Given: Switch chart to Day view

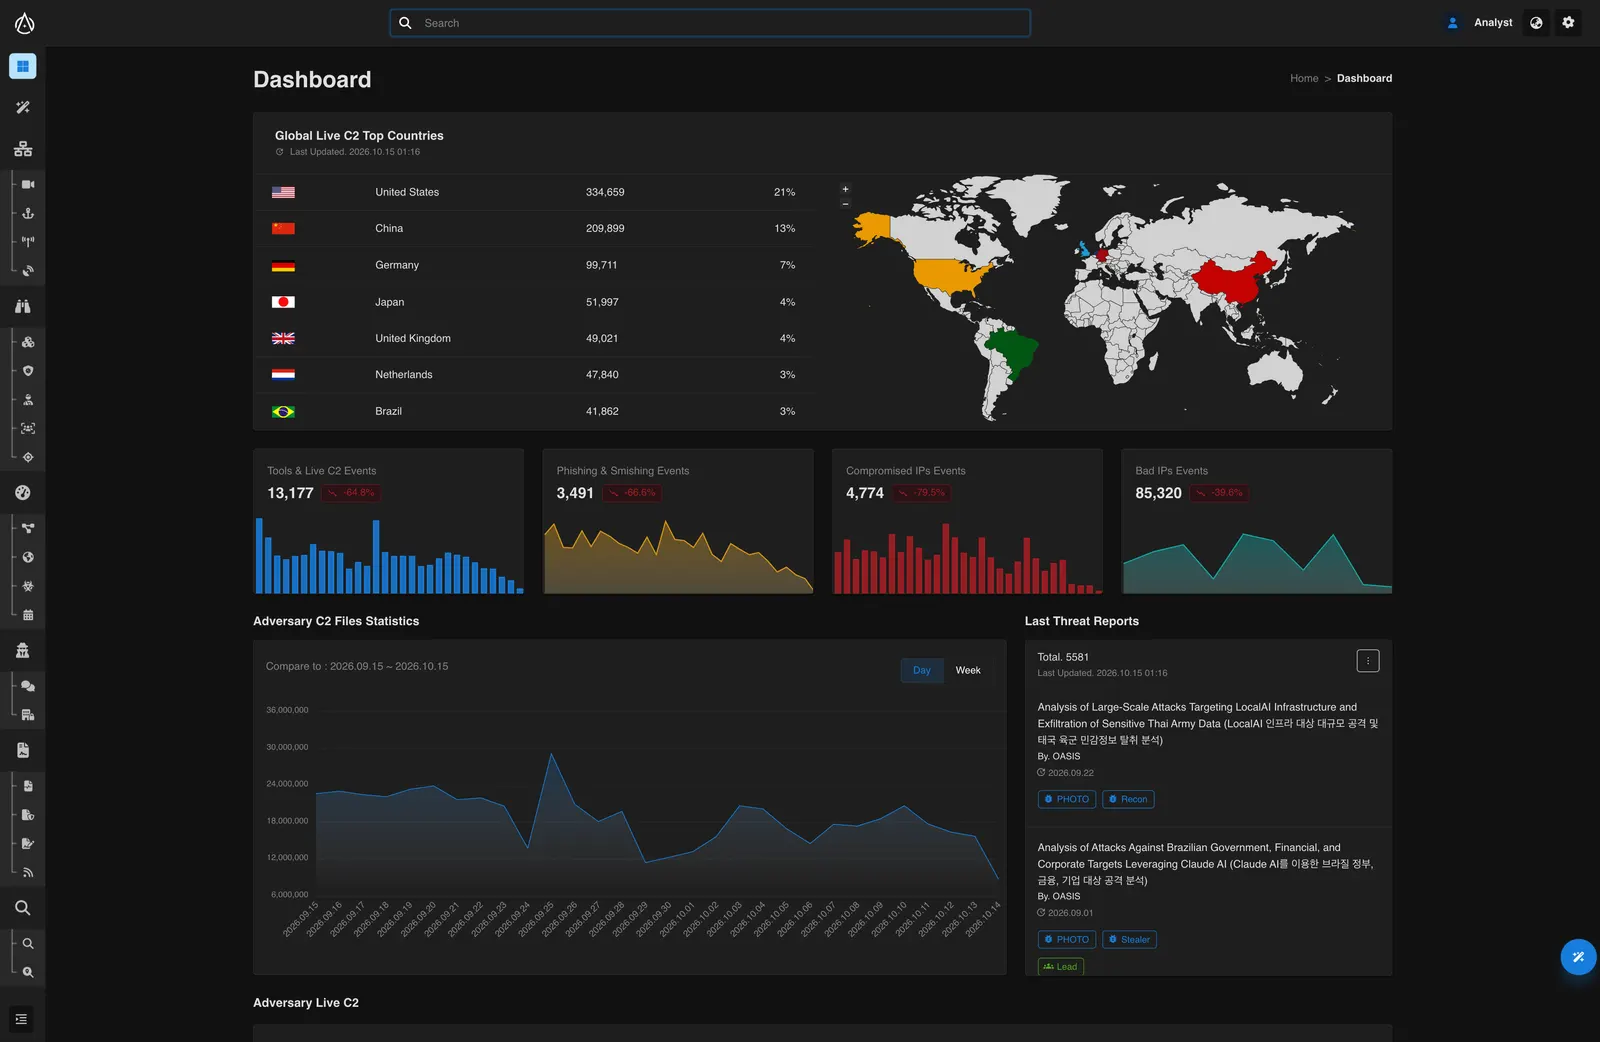Looking at the screenshot, I should click(x=922, y=671).
